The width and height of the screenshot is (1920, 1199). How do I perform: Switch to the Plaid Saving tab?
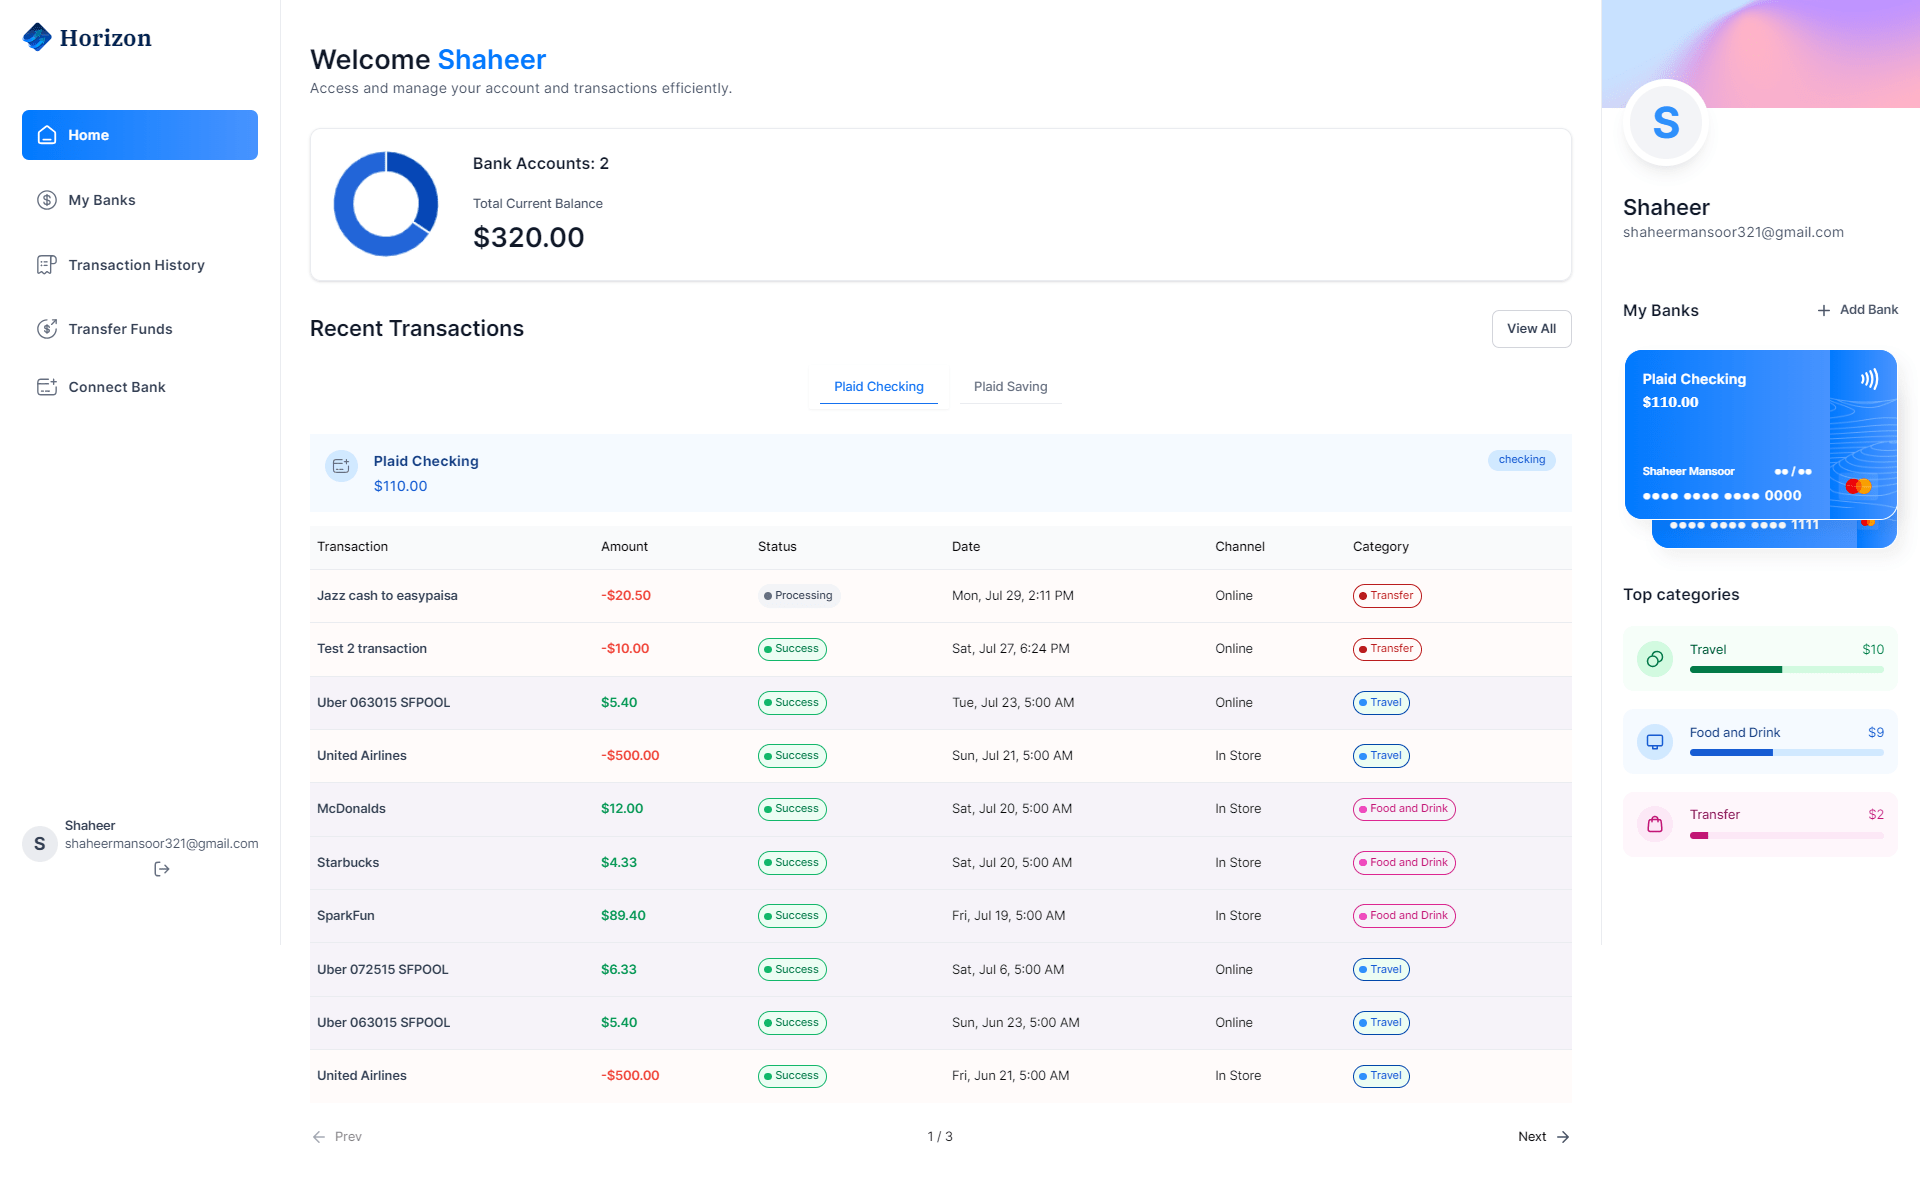click(x=1010, y=387)
